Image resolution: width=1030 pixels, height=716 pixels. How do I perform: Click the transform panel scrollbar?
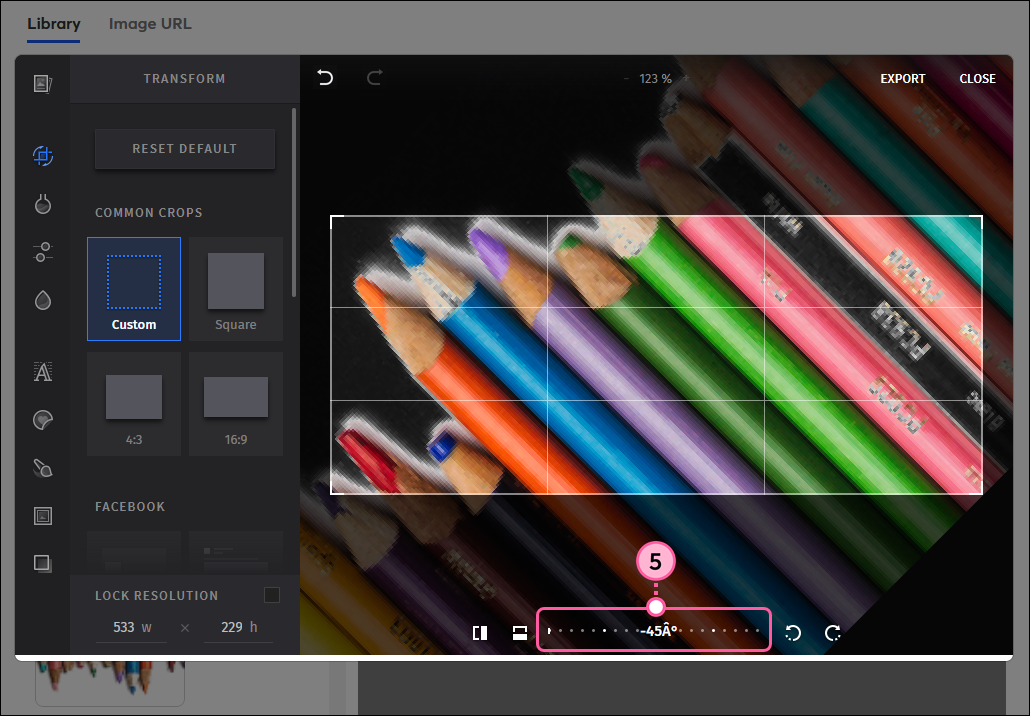294,202
